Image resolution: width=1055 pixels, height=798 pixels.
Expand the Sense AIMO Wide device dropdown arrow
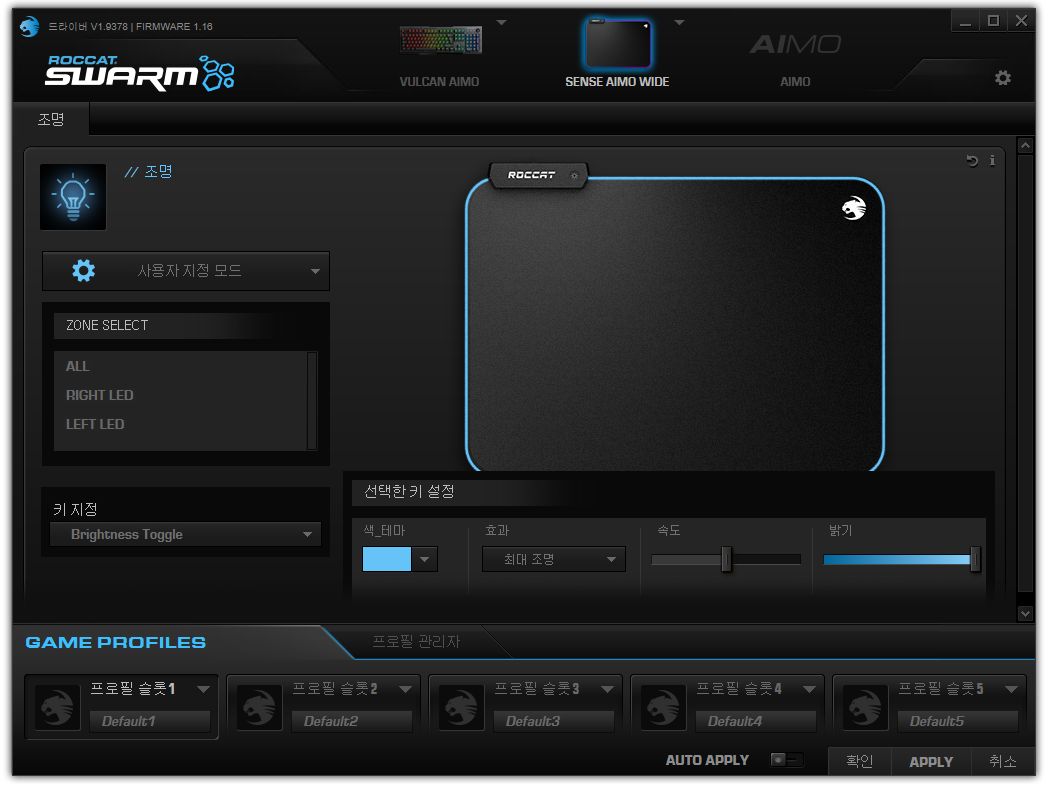click(x=679, y=22)
